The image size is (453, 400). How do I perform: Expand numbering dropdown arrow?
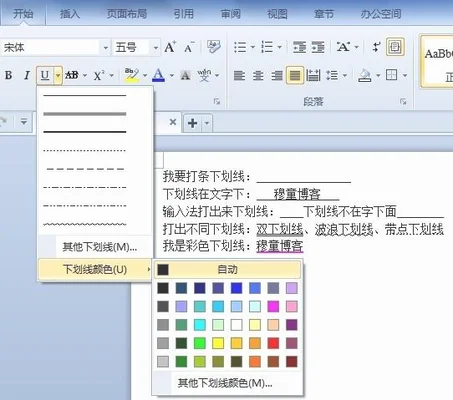tap(279, 47)
